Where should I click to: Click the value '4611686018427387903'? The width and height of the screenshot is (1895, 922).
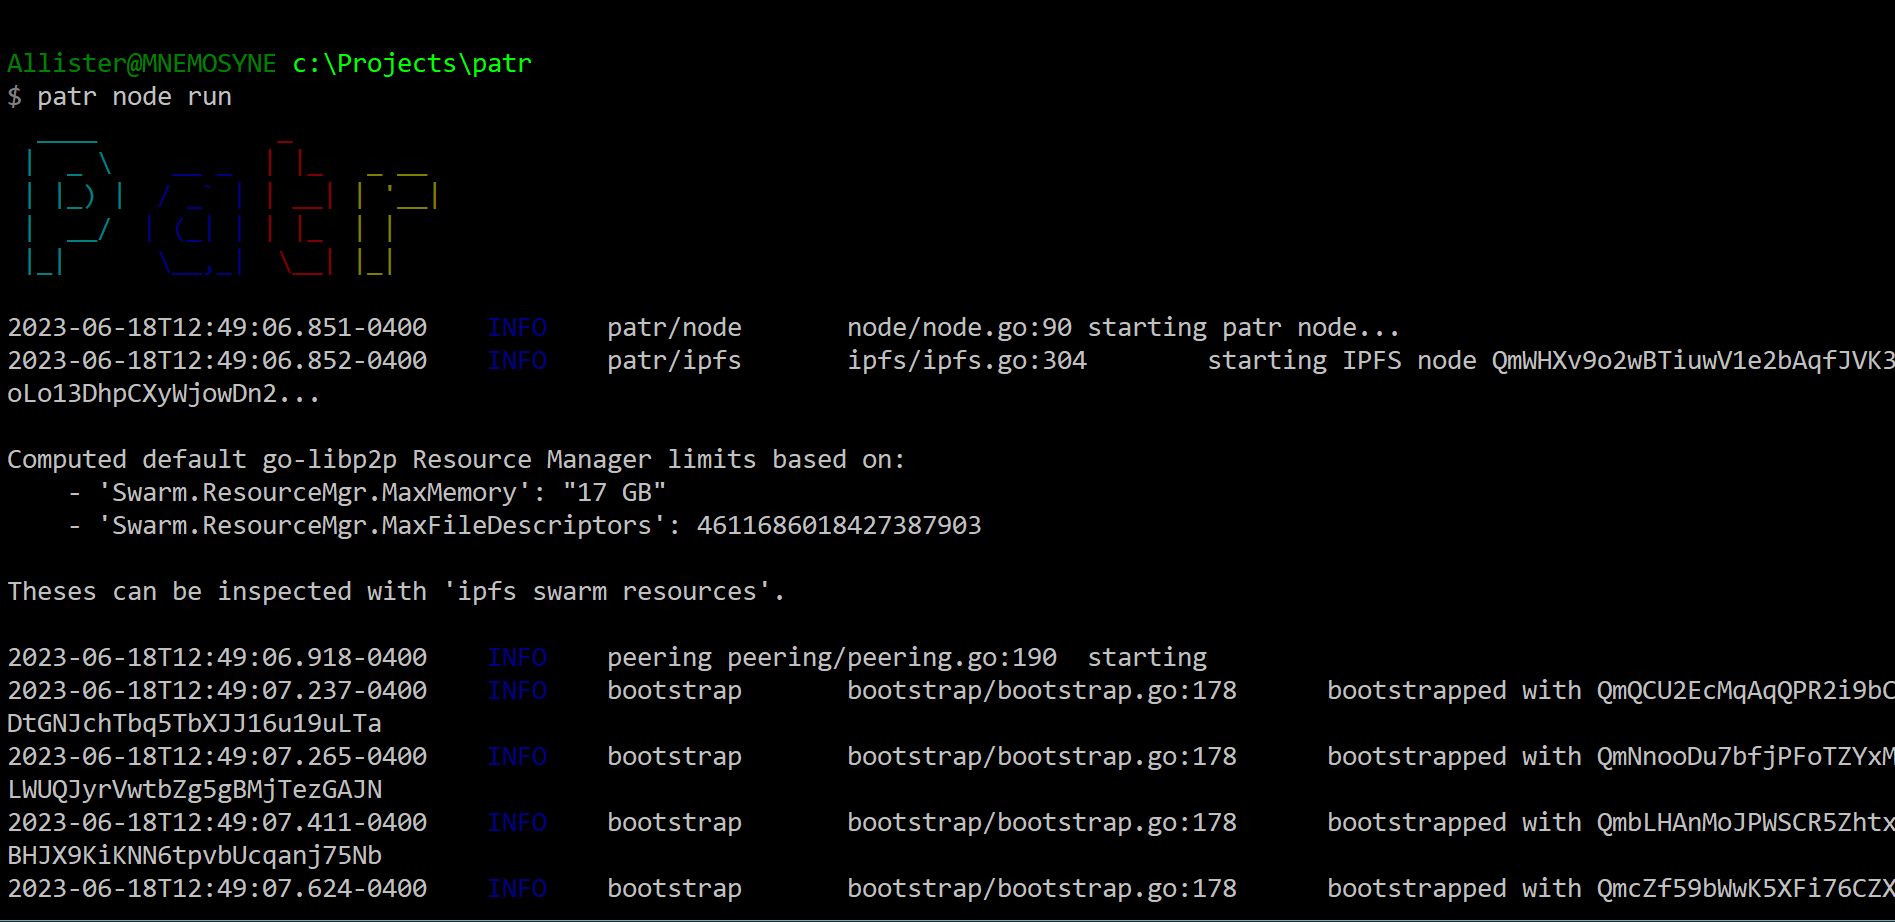[x=839, y=526]
